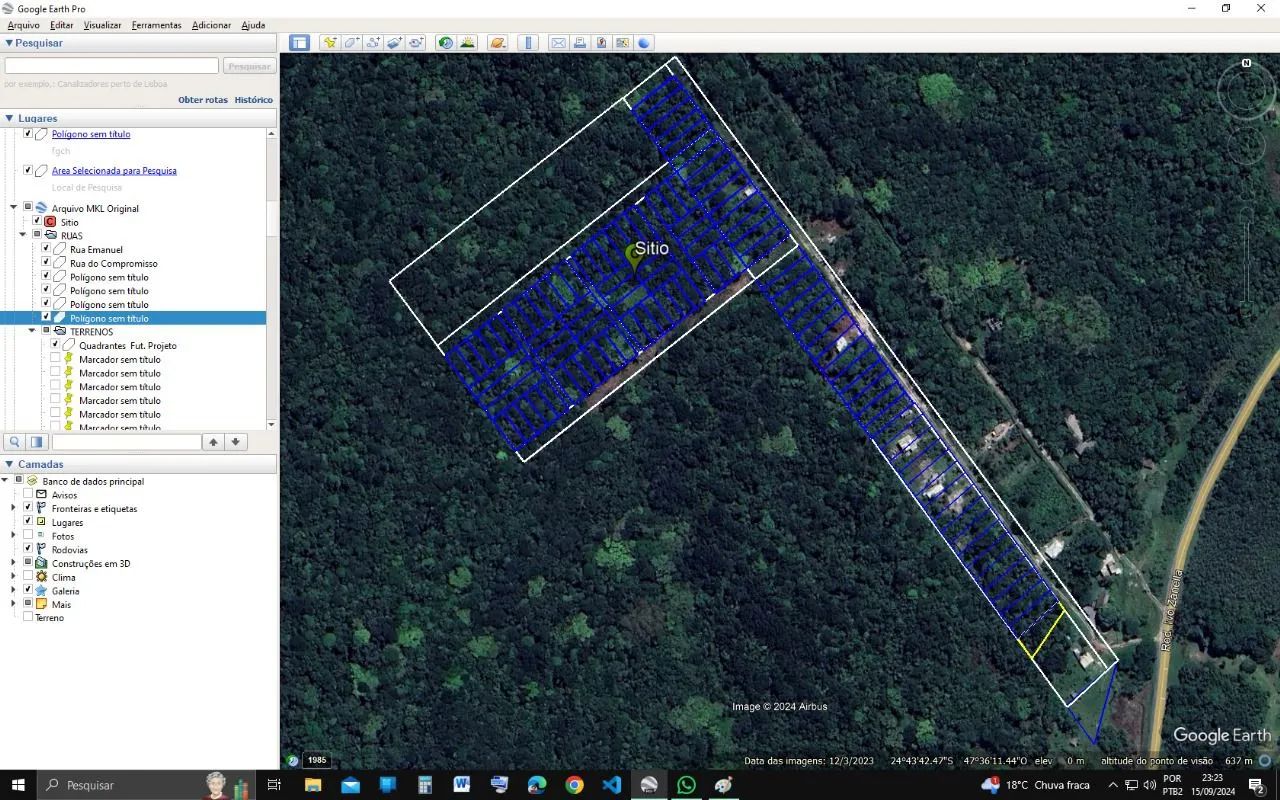Collapse the Arquivo MKL Original tree node
Image resolution: width=1280 pixels, height=800 pixels.
[14, 208]
